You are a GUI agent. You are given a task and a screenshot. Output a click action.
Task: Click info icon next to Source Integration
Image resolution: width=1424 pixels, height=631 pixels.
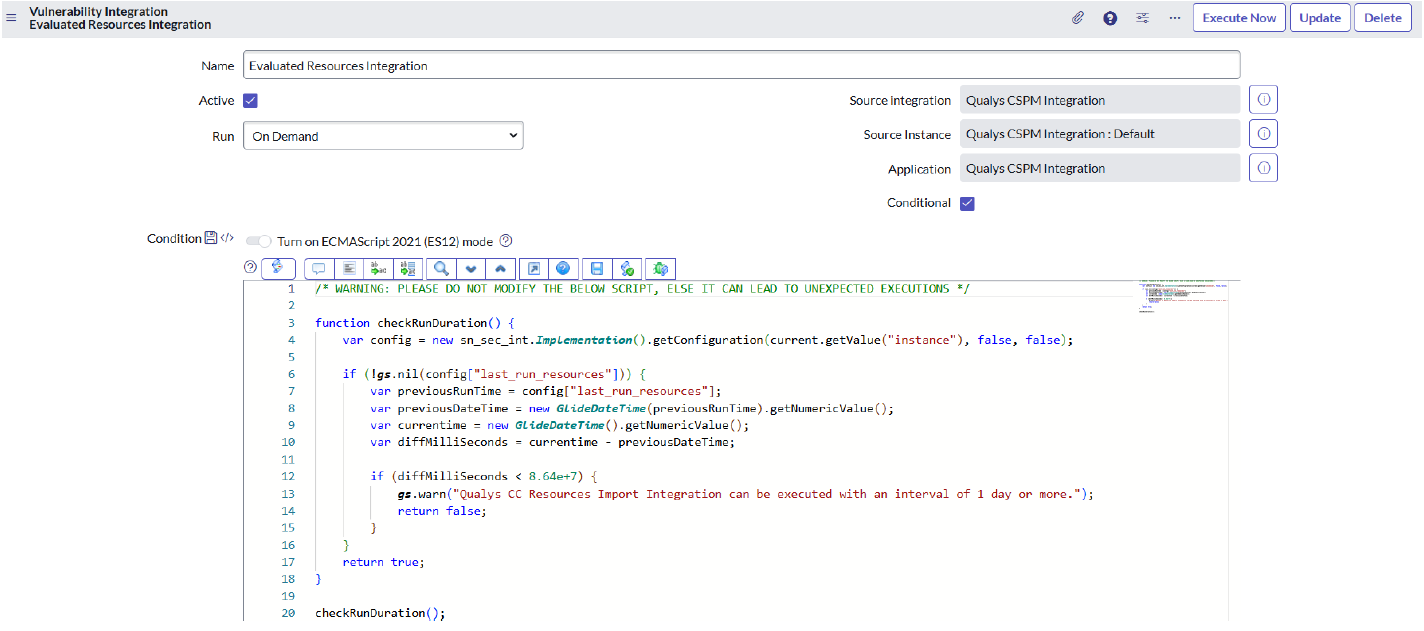coord(1263,100)
